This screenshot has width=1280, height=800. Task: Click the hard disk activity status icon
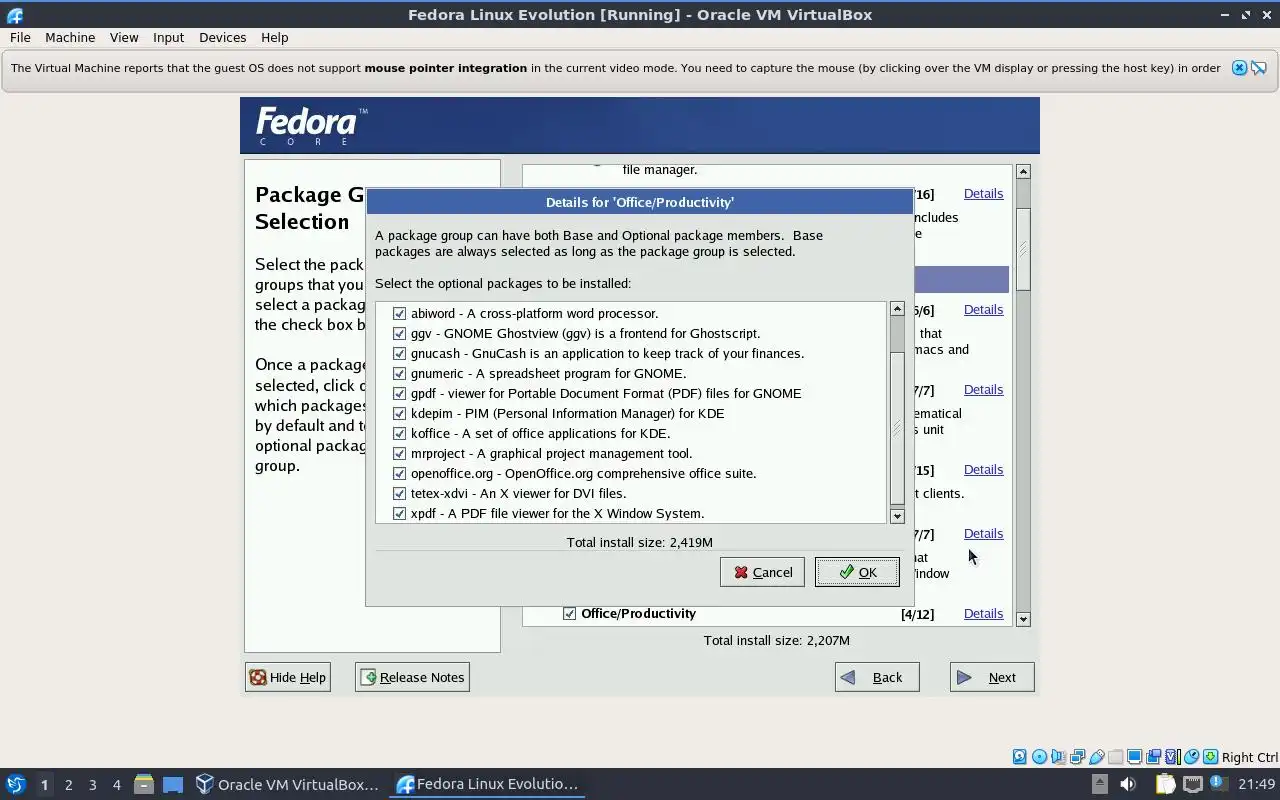click(1019, 757)
